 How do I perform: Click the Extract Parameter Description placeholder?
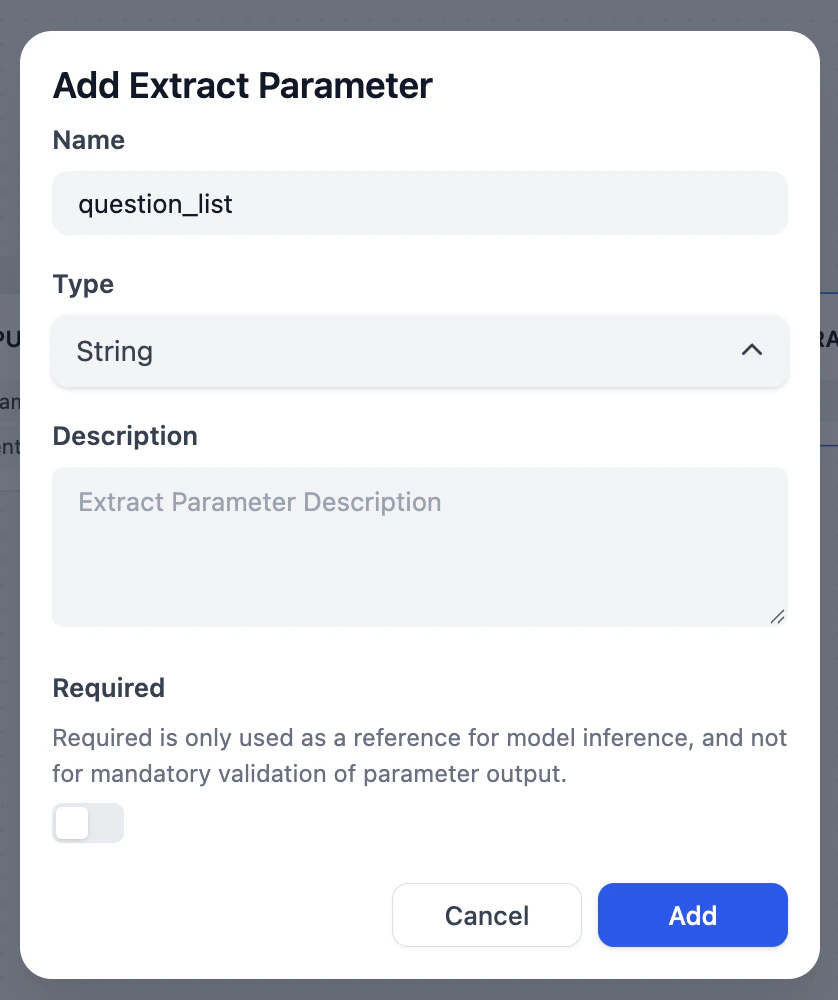260,501
